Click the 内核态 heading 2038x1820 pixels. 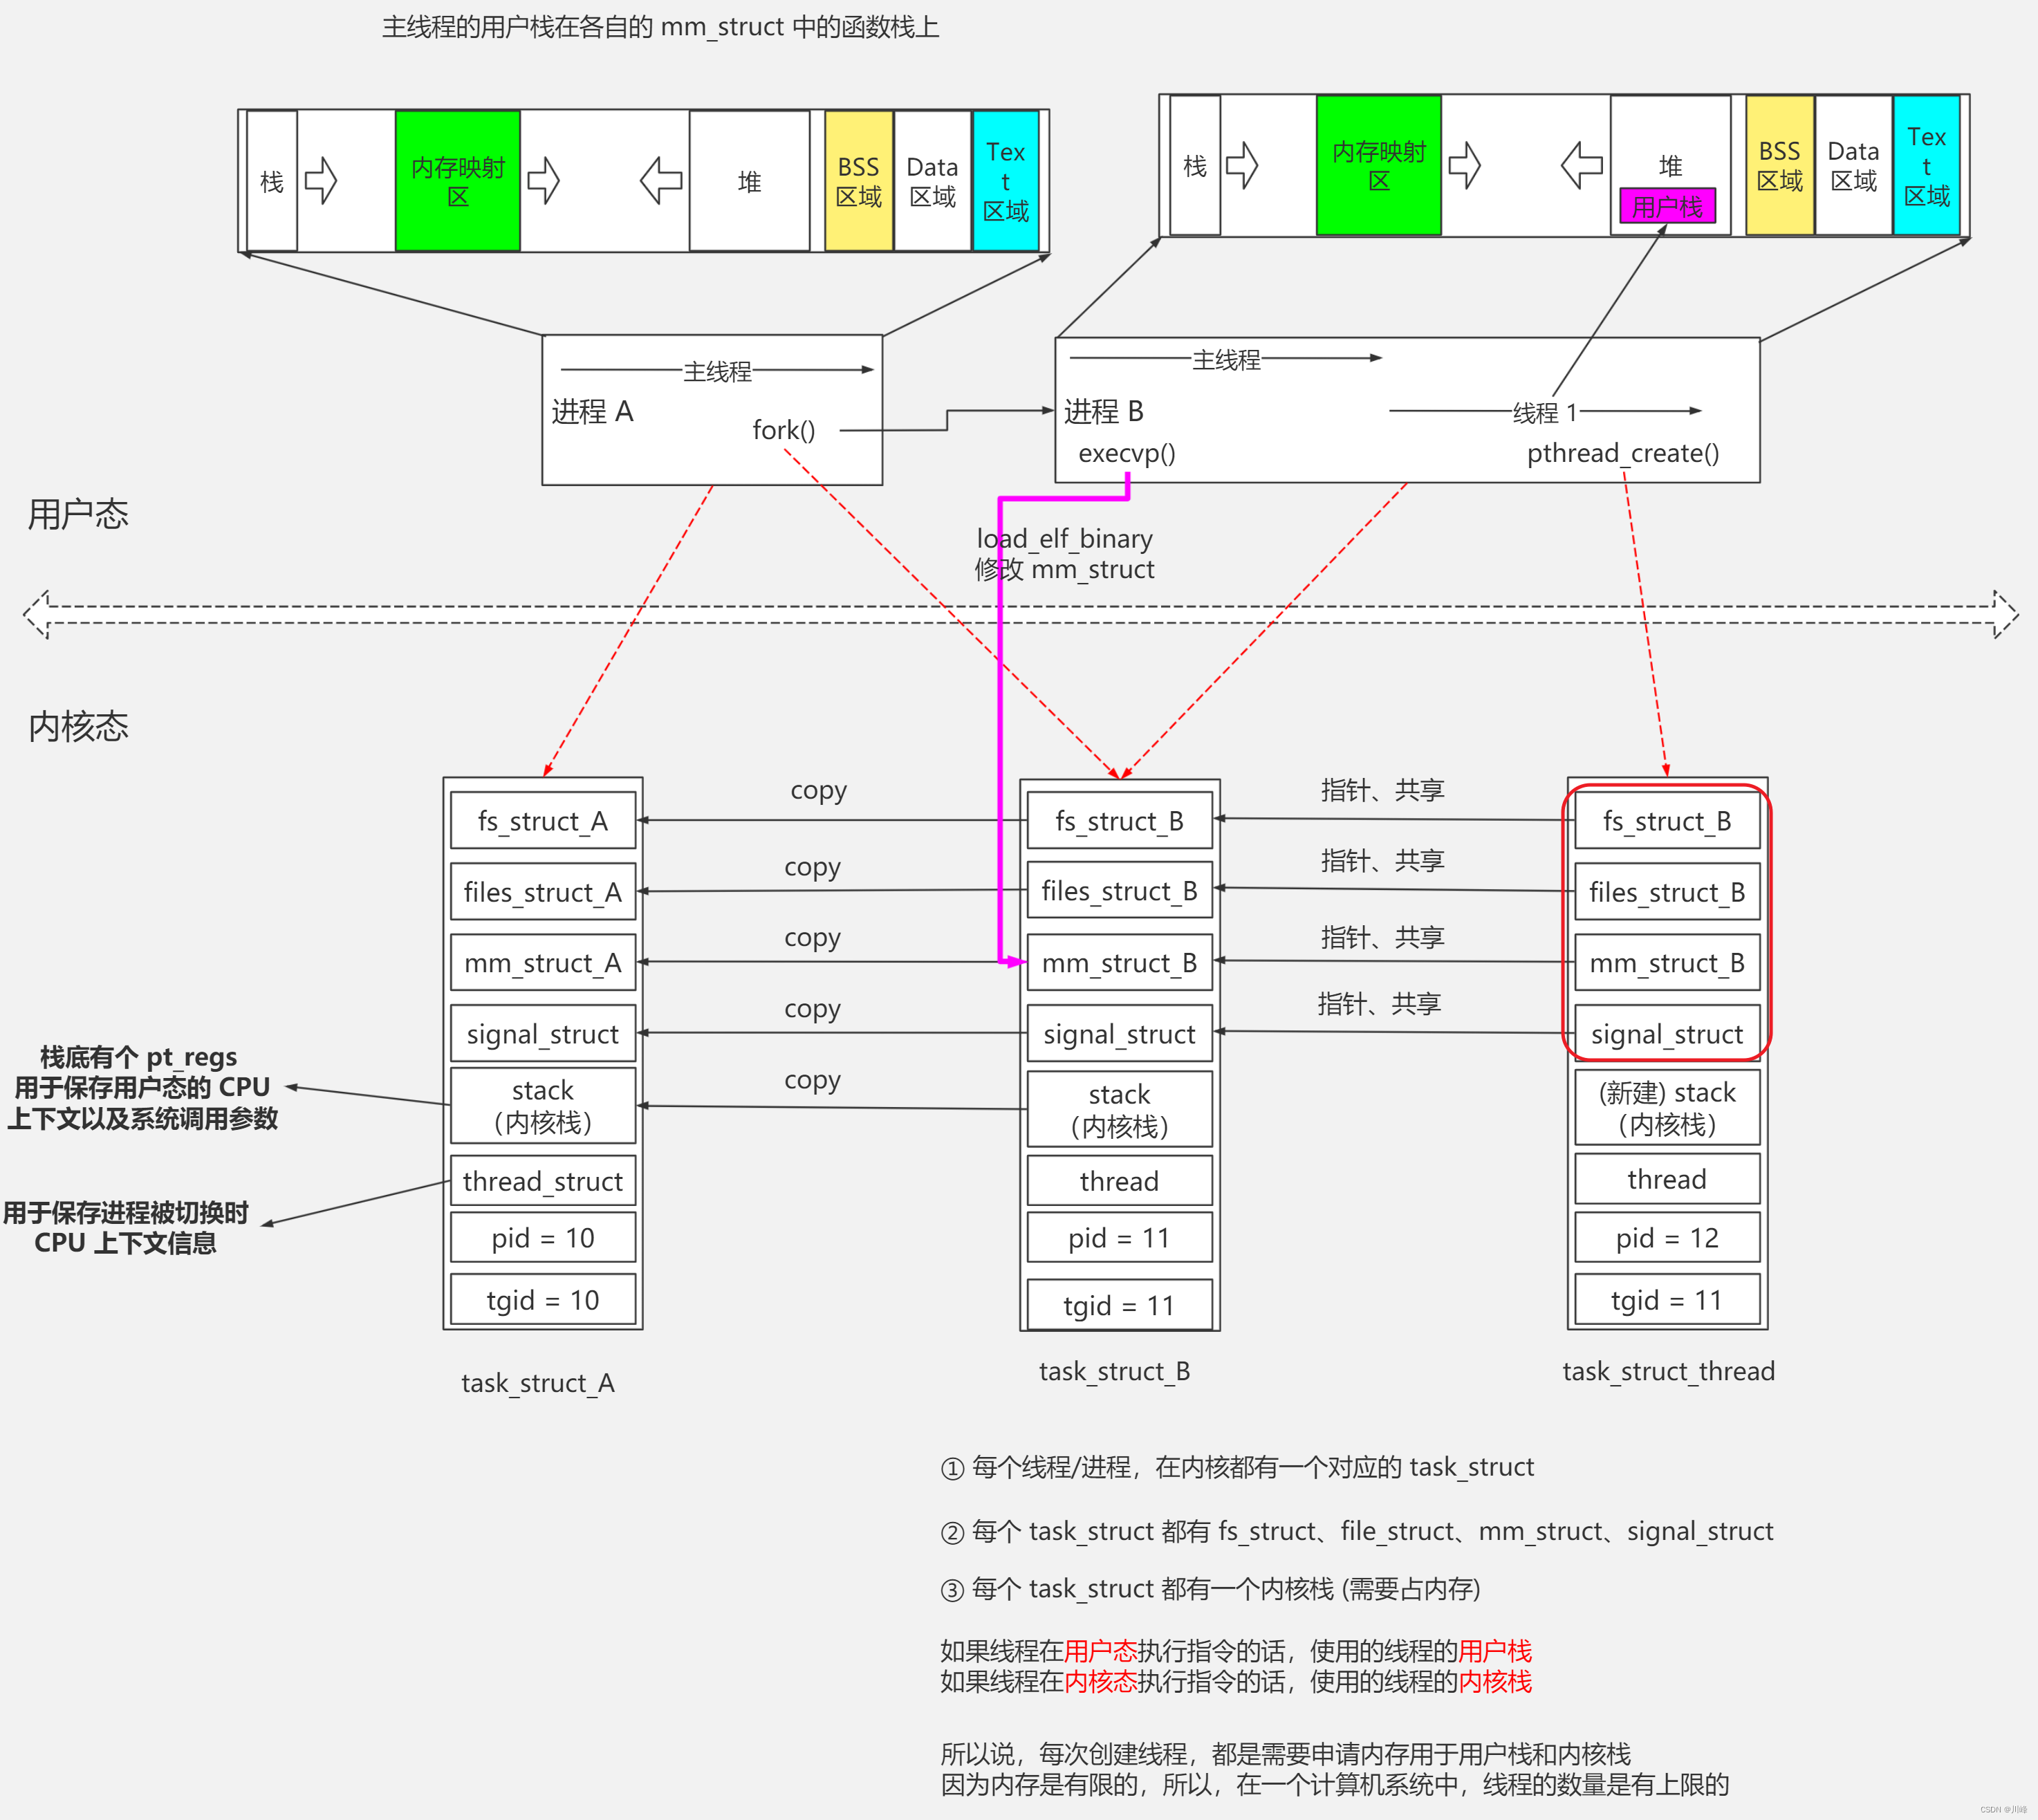point(78,726)
